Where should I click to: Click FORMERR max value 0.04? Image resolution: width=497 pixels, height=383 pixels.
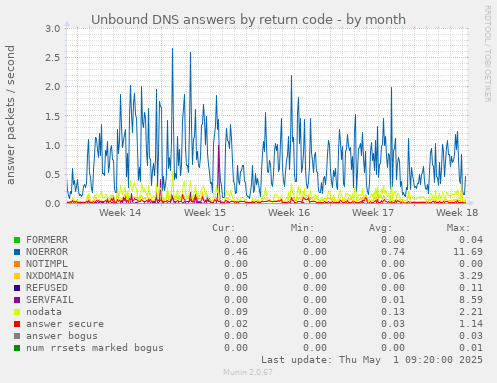471,240
